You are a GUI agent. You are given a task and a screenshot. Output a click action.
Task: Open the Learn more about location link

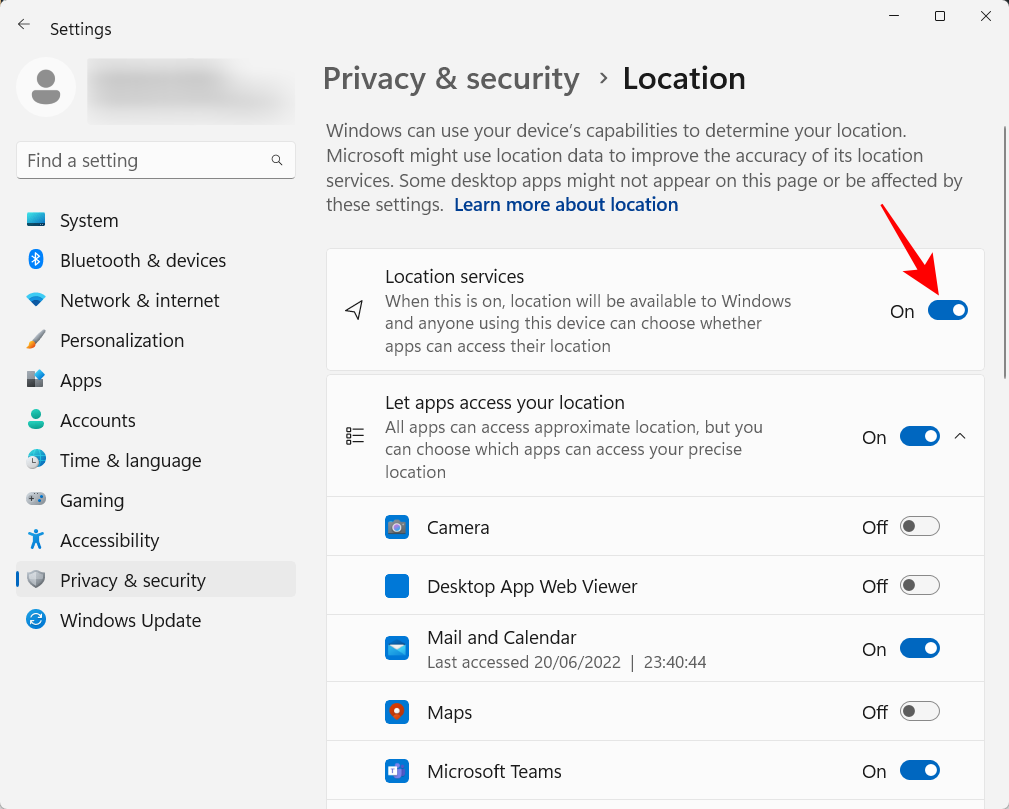coord(566,204)
